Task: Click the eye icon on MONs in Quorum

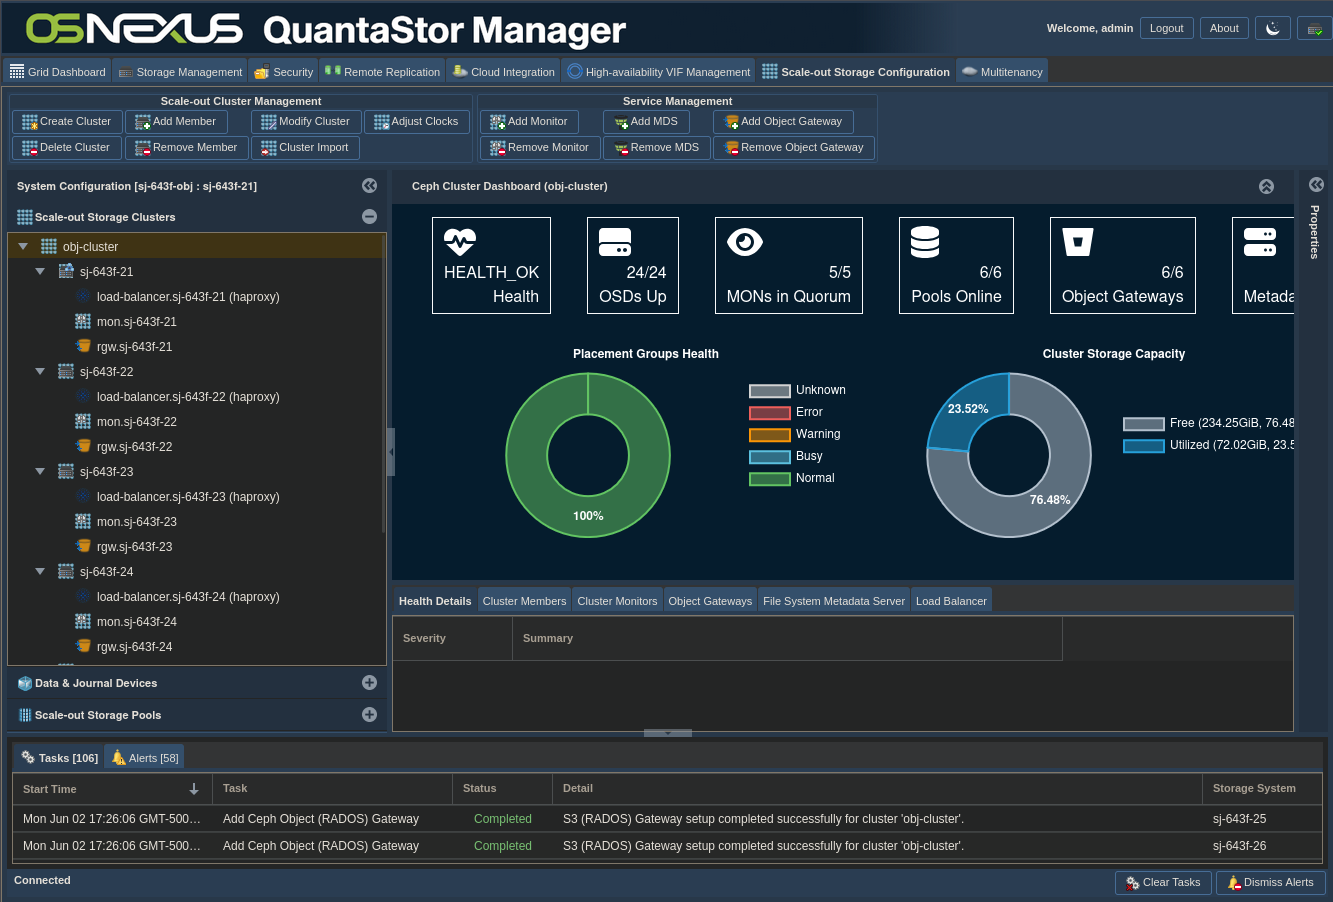Action: pyautogui.click(x=745, y=242)
